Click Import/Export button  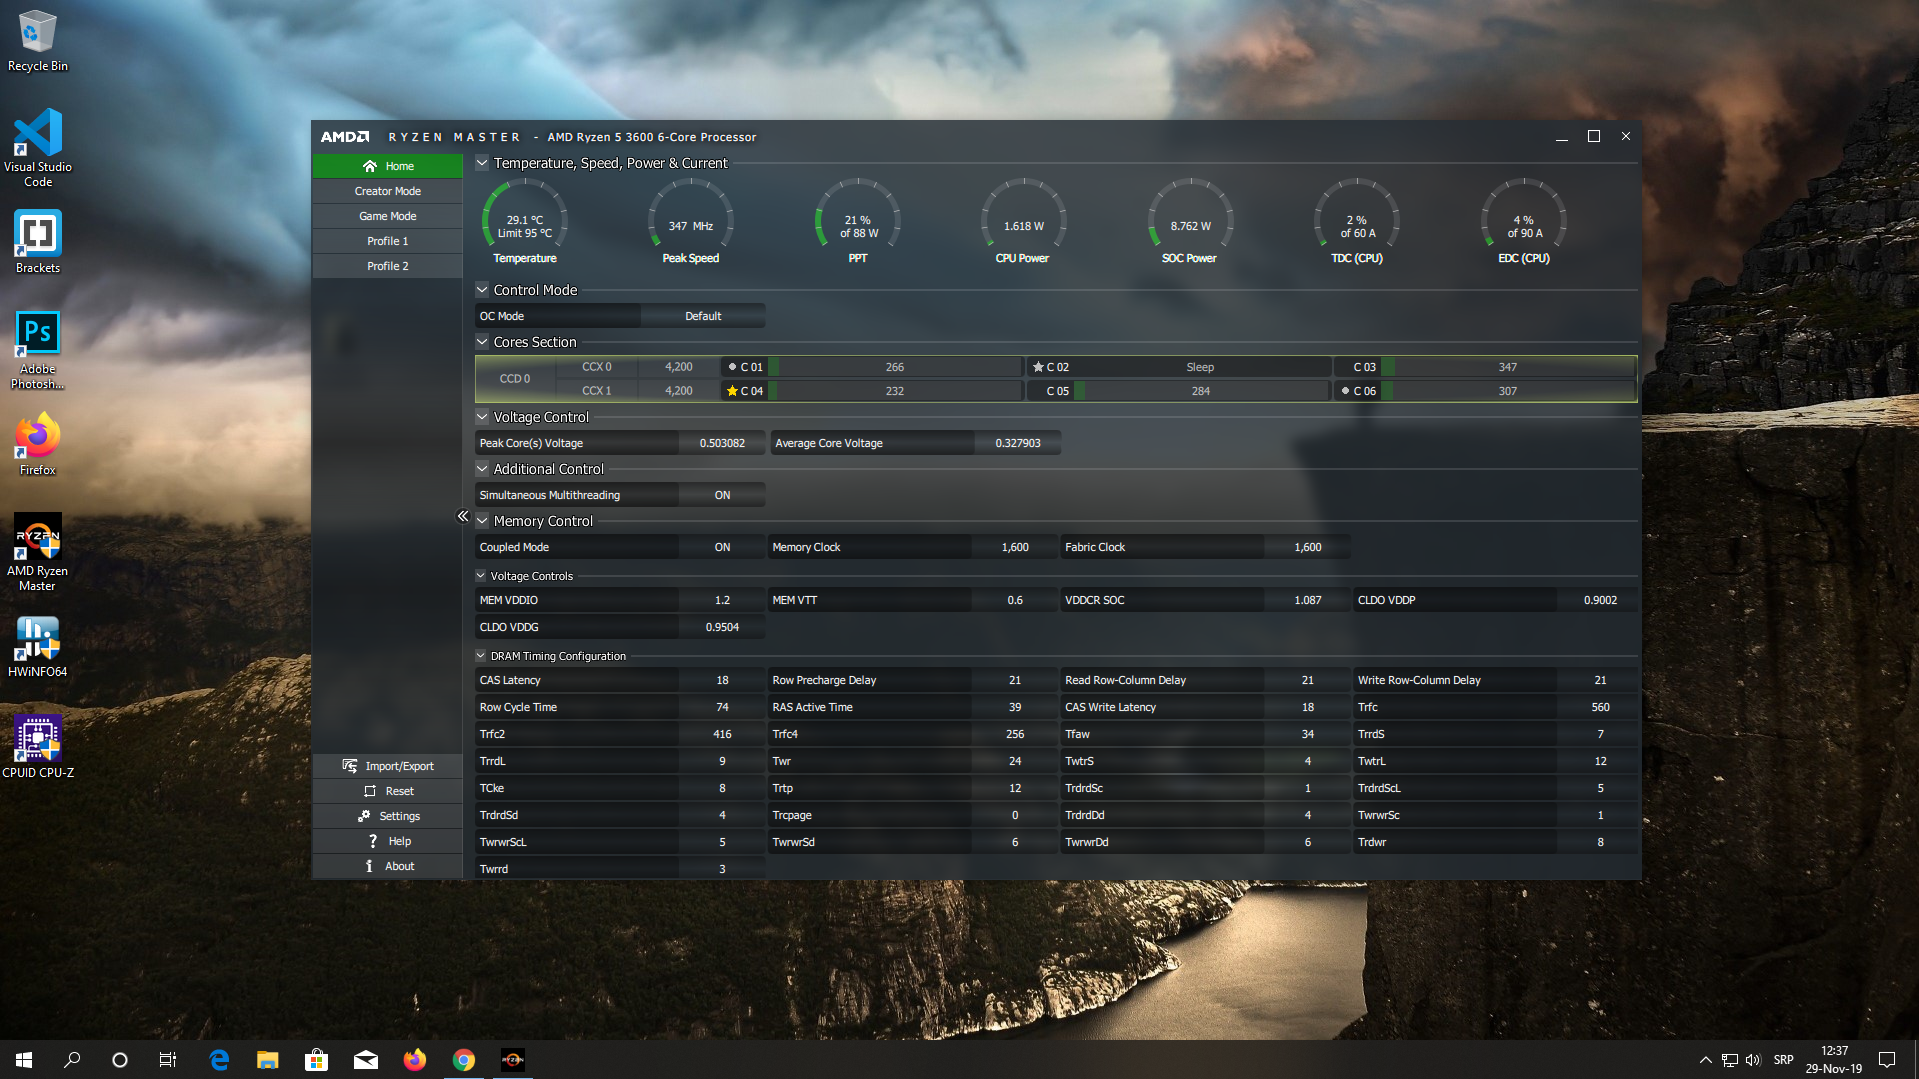(x=388, y=766)
